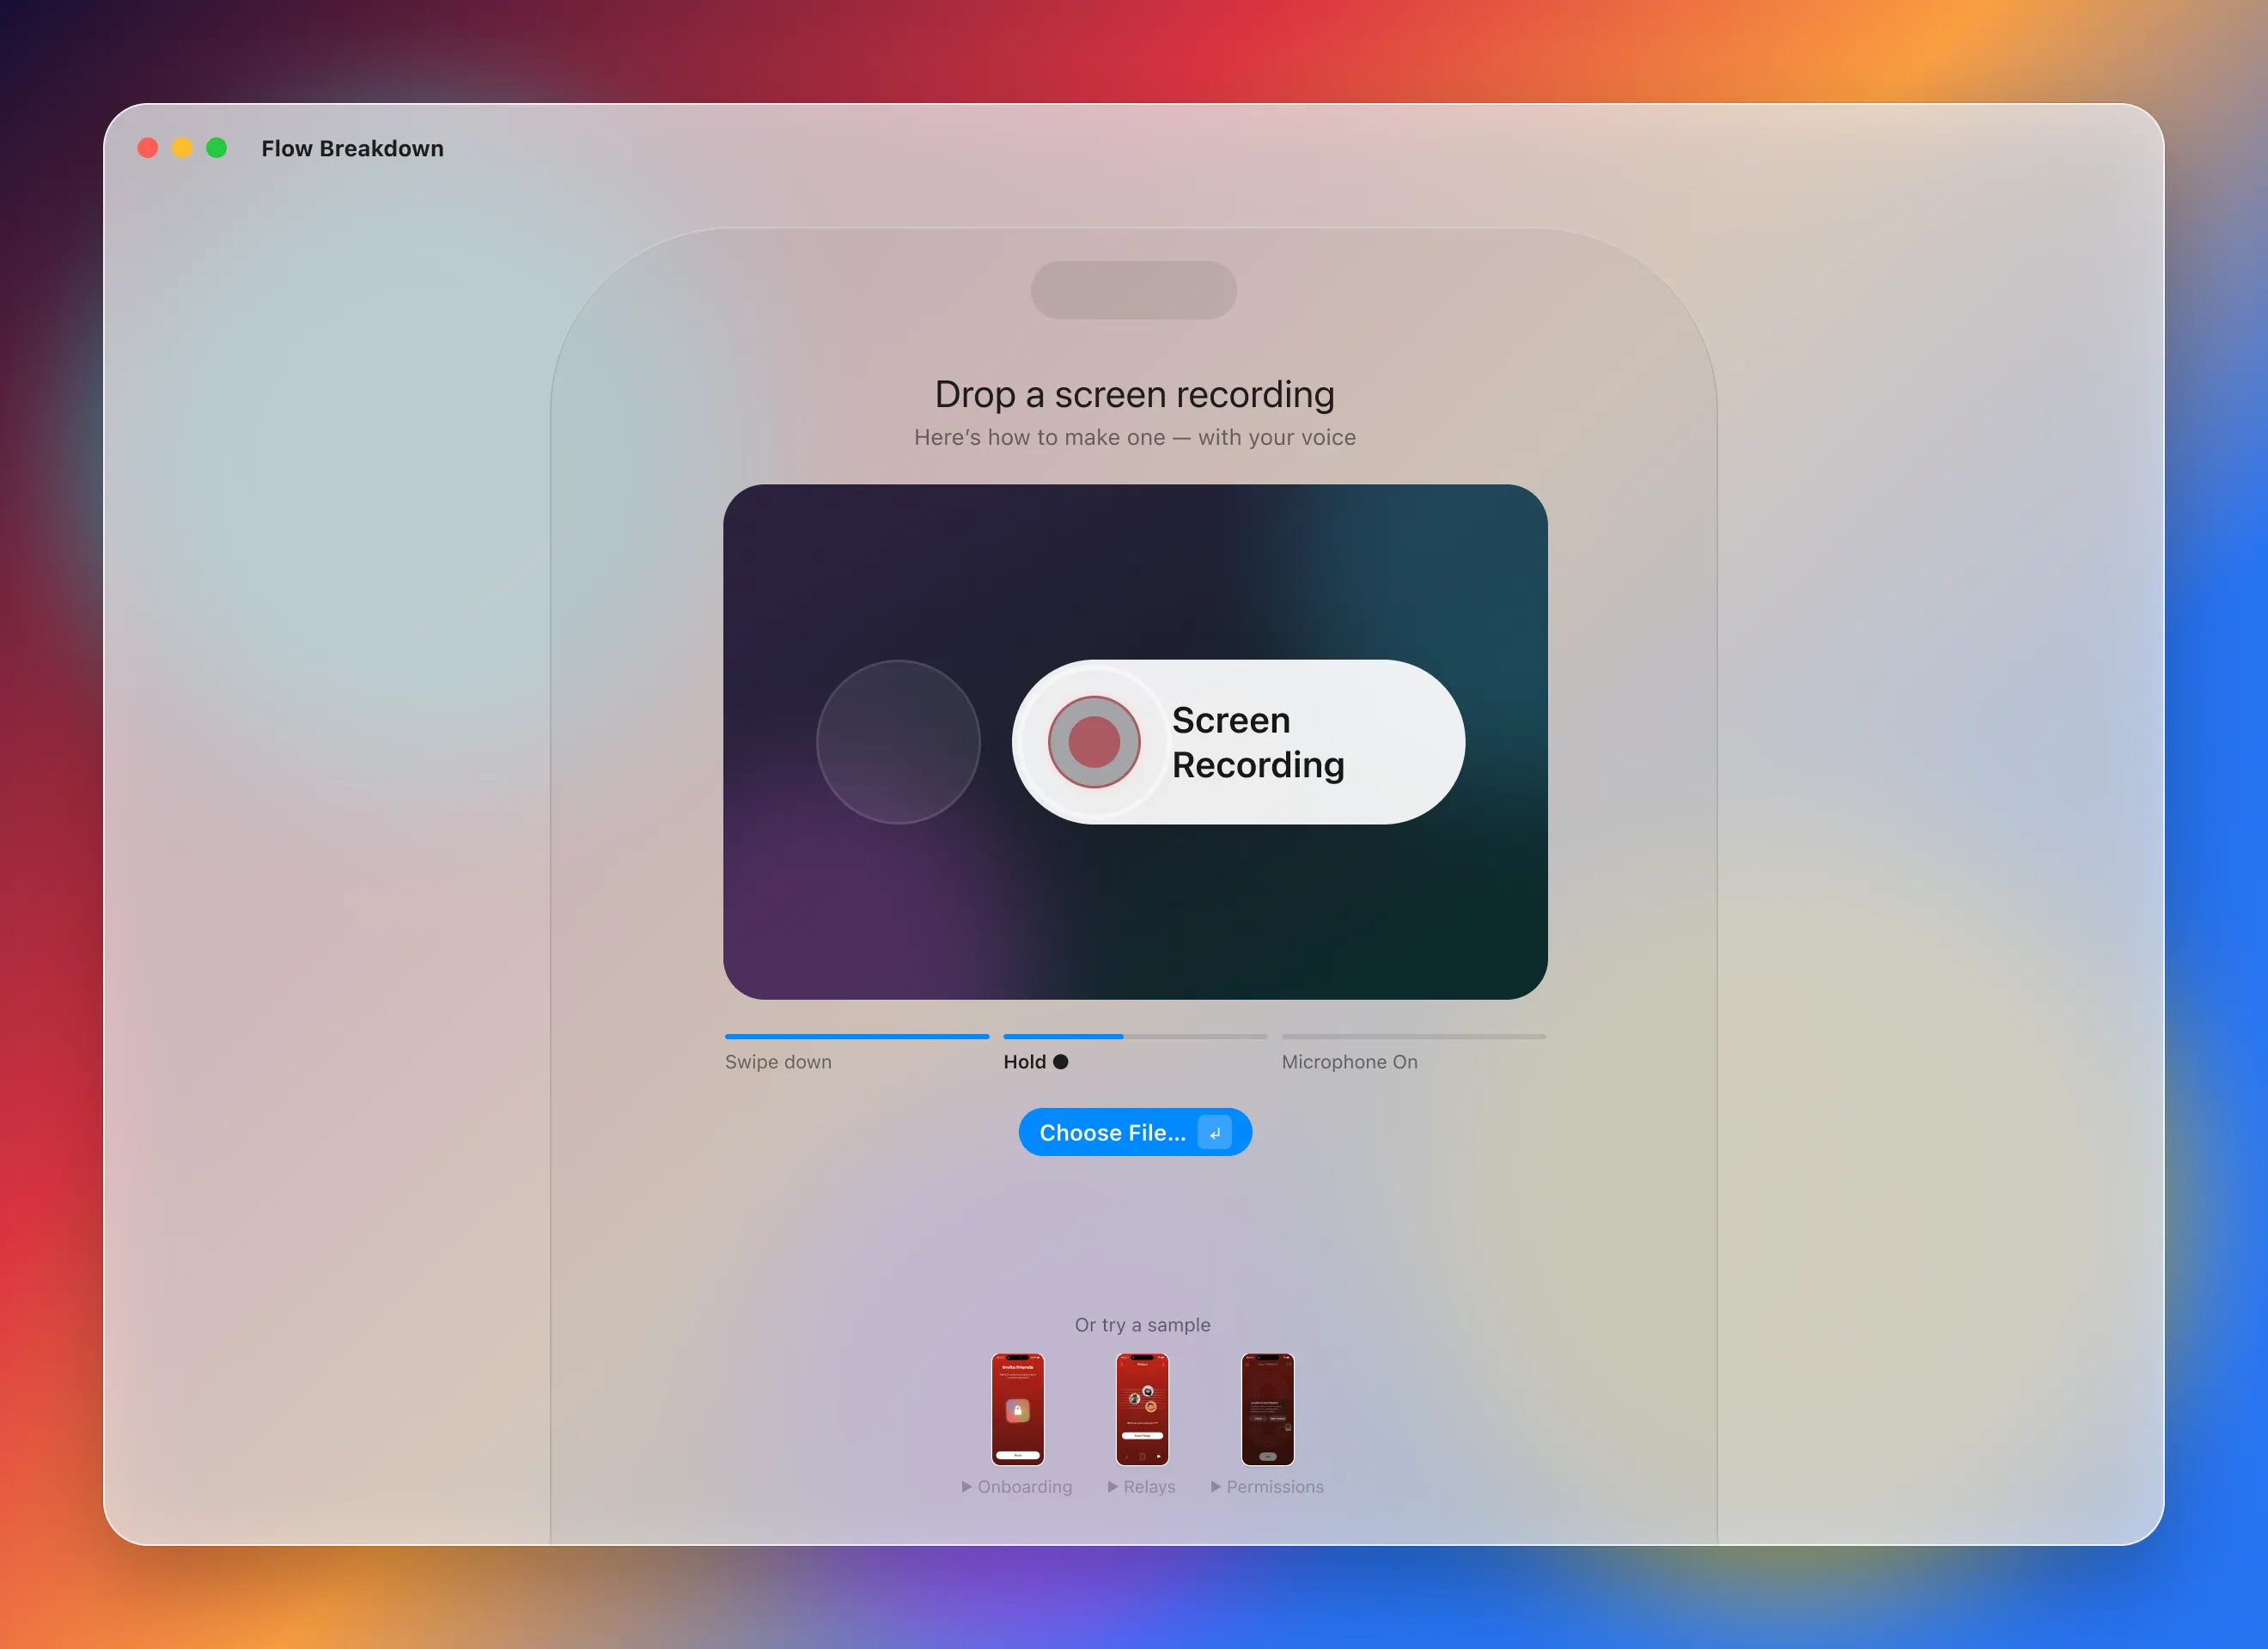
Task: Click the return key icon on Choose File
Action: (1215, 1132)
